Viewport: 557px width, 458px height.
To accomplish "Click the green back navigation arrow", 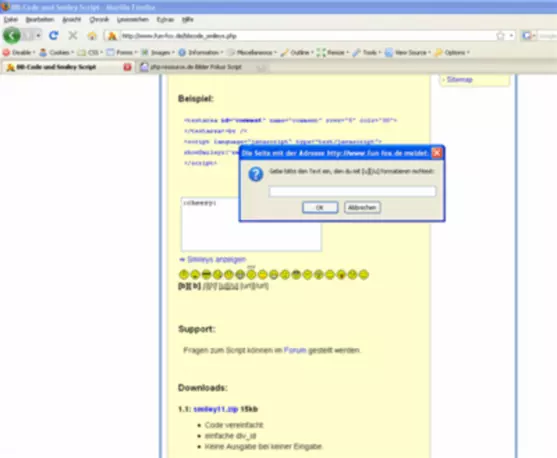I will [12, 36].
